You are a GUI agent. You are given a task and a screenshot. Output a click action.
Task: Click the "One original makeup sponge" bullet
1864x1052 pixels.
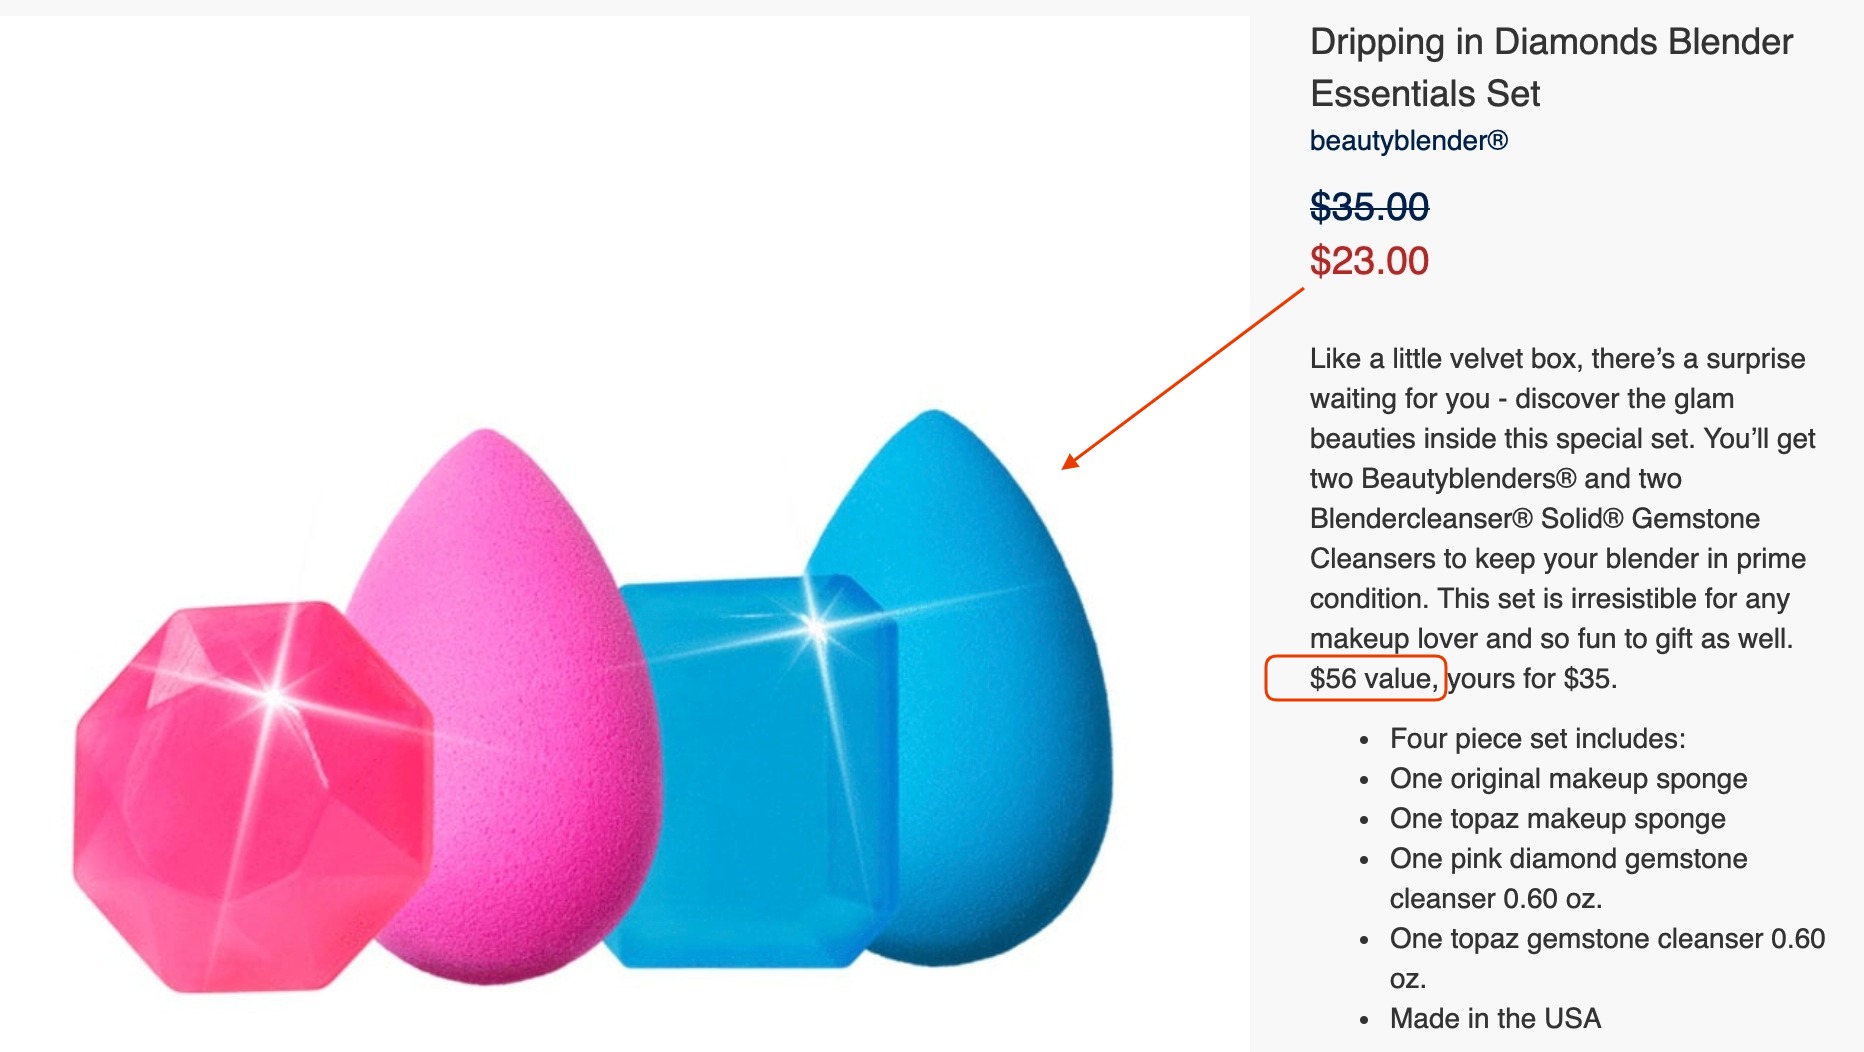[x=1569, y=779]
